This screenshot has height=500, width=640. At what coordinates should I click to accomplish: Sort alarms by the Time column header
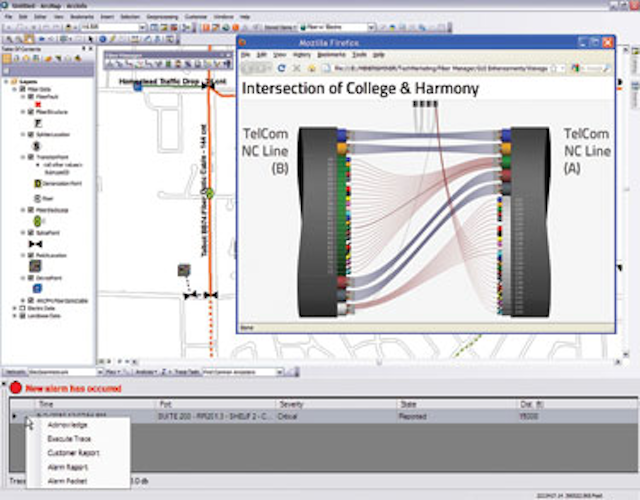[94, 404]
